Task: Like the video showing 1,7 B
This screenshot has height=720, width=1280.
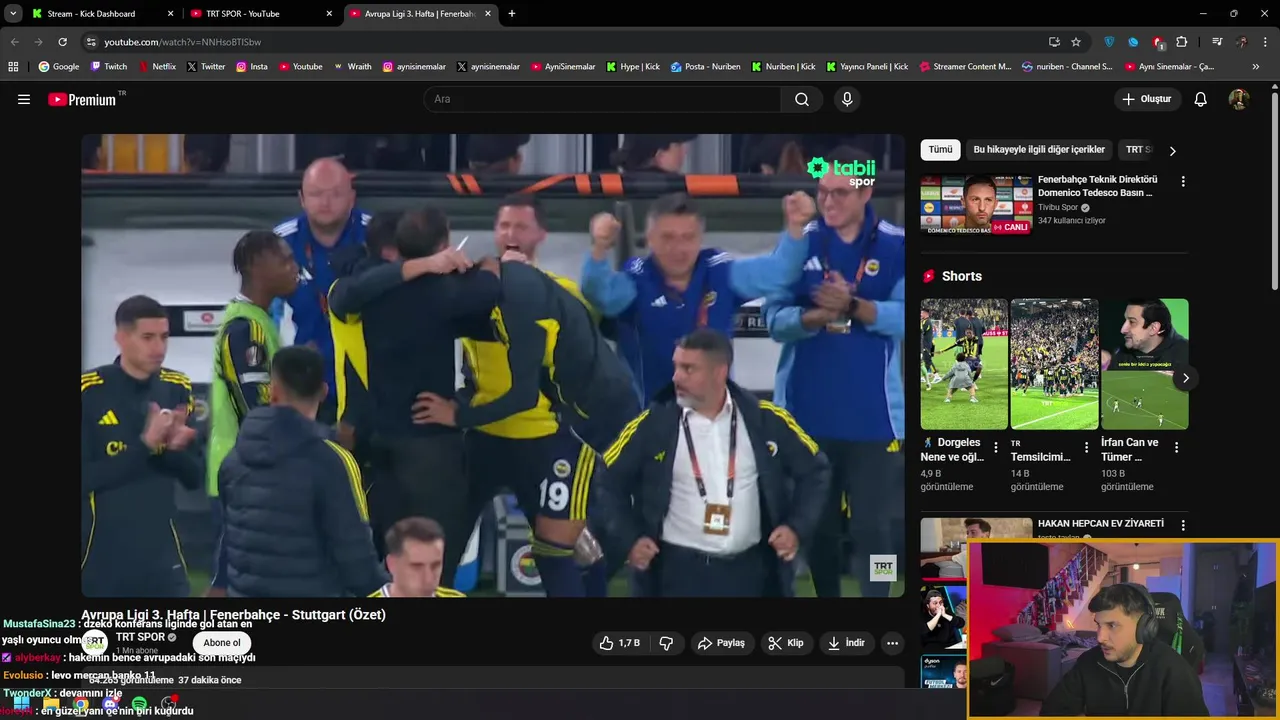Action: tap(619, 643)
